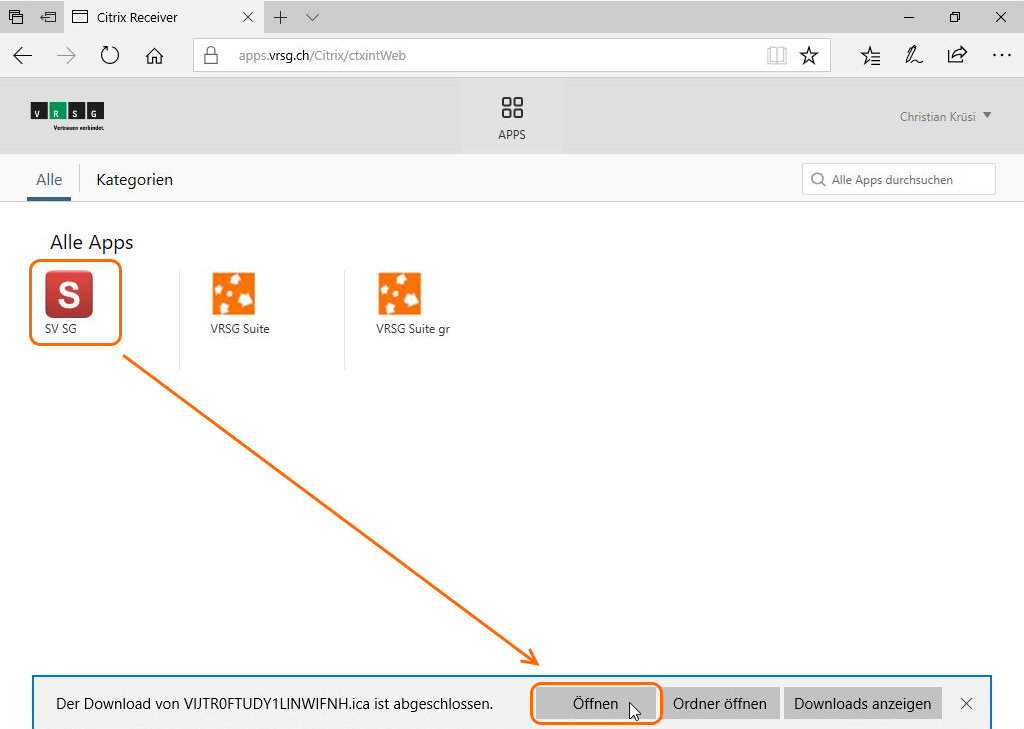Select the Alle tab
The image size is (1024, 729).
[49, 180]
